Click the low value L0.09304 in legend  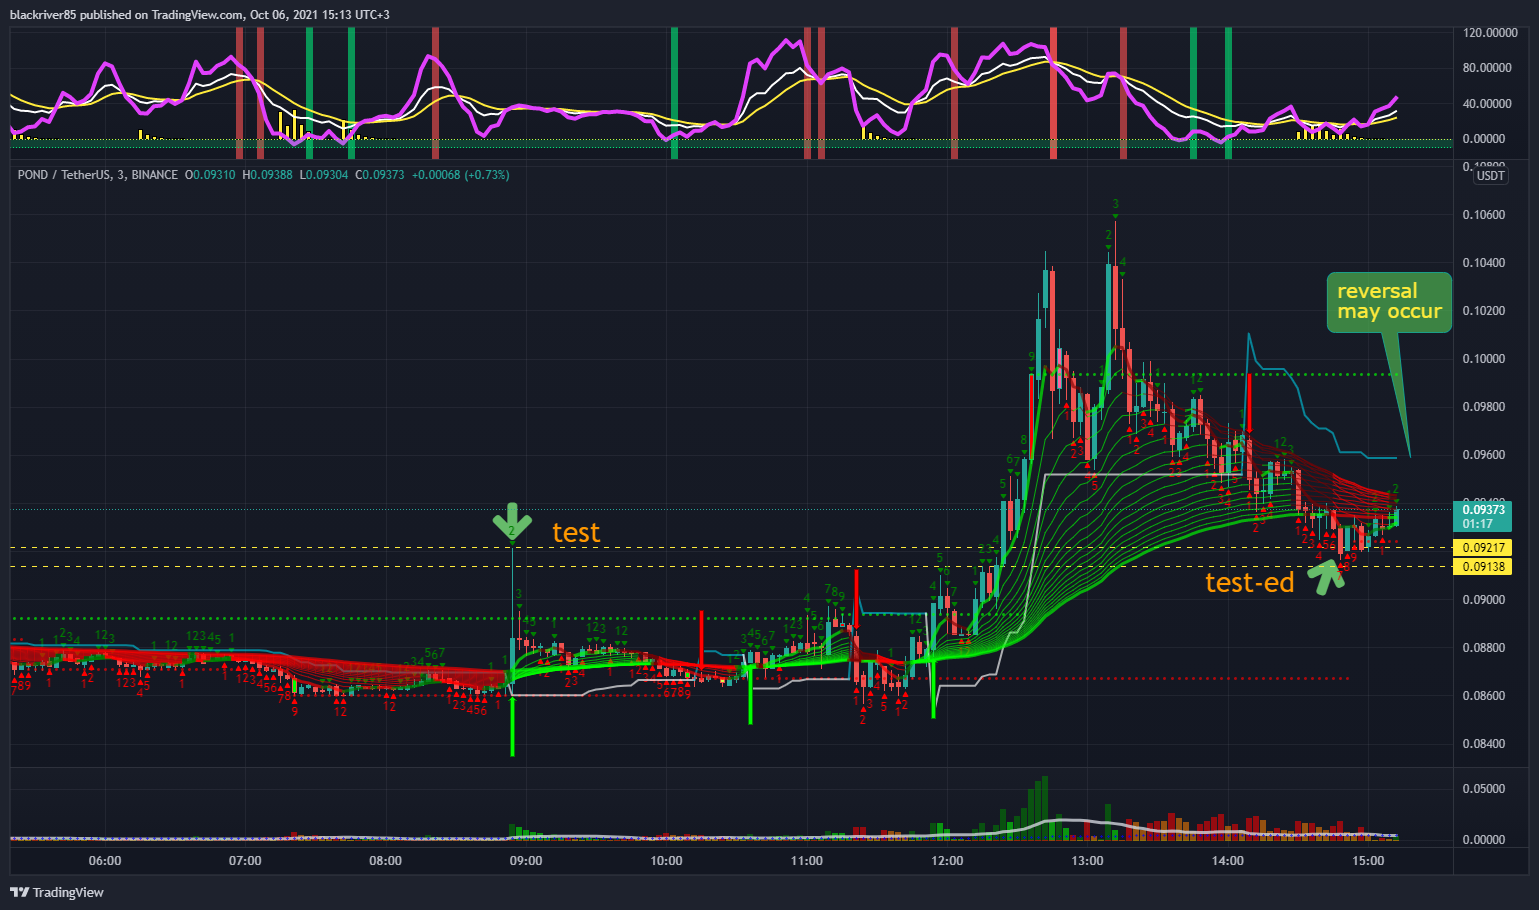[324, 175]
